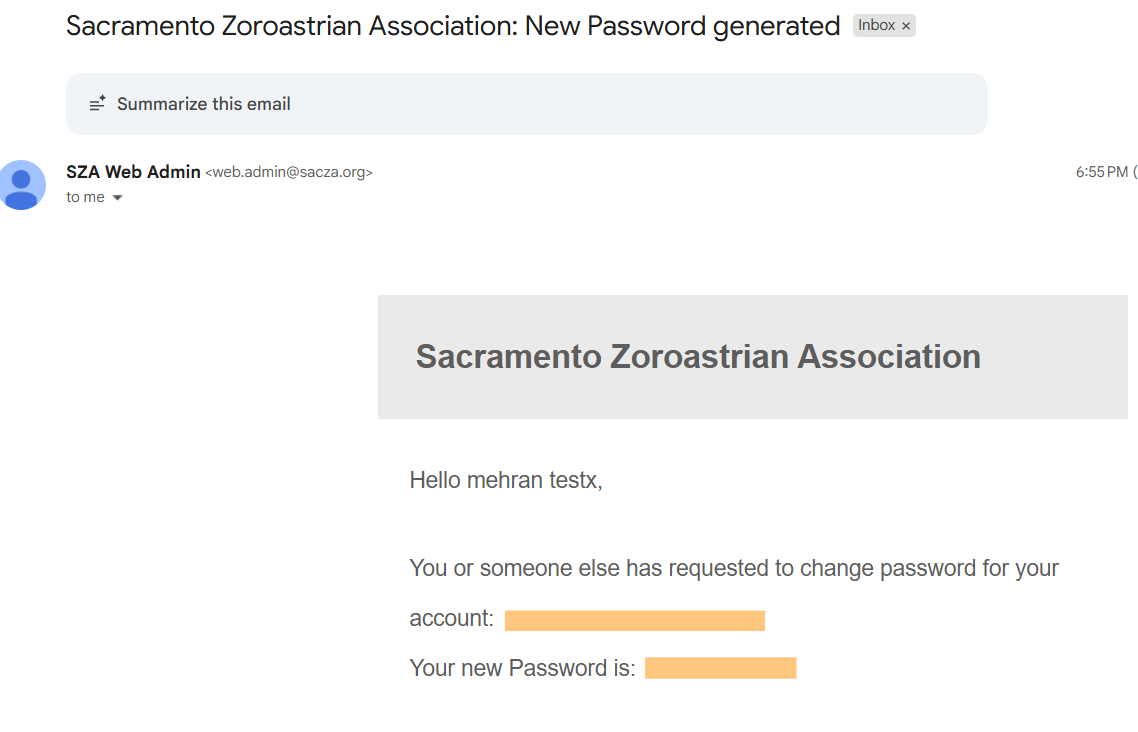1138x732 pixels.
Task: Click the web.admin@sacza.org email address
Action: click(x=288, y=173)
